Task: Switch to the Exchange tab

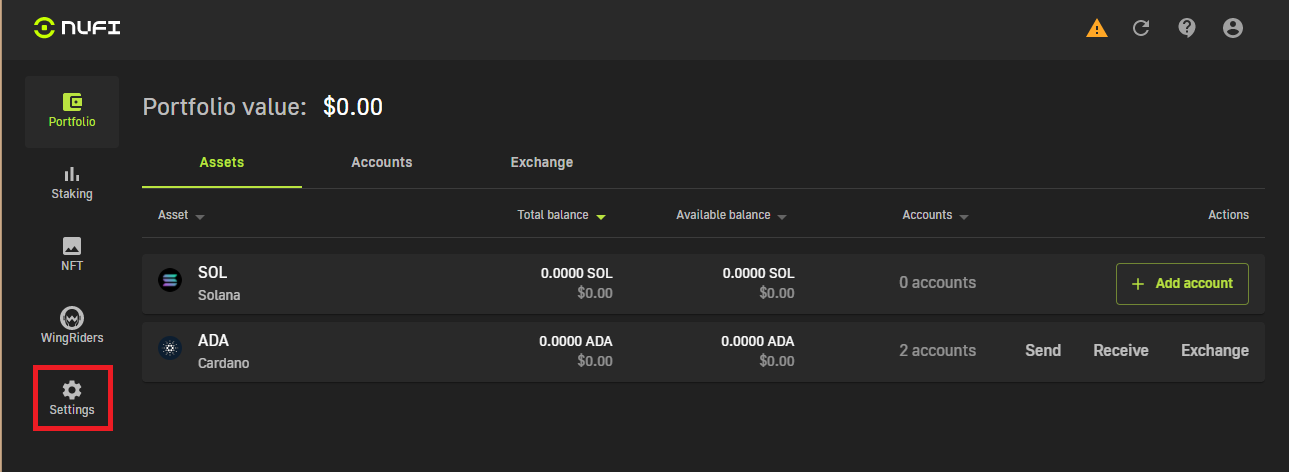Action: tap(542, 162)
